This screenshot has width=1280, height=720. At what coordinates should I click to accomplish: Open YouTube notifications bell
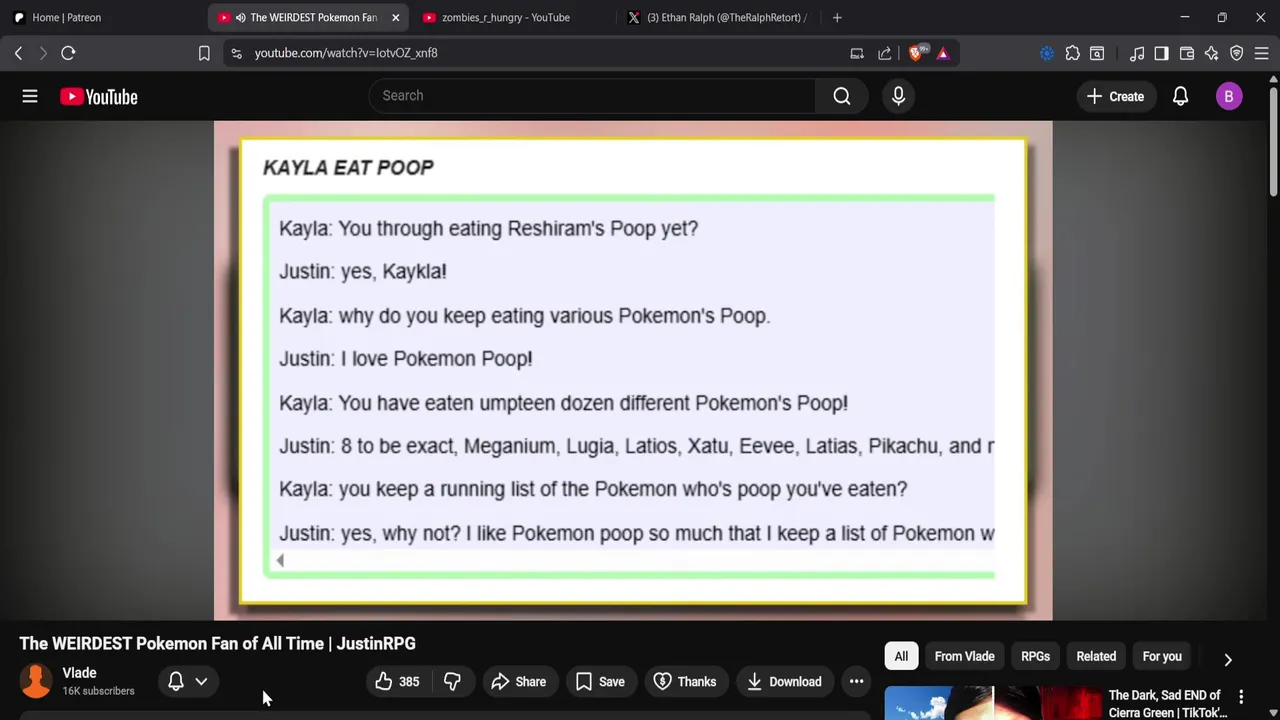pyautogui.click(x=1180, y=96)
